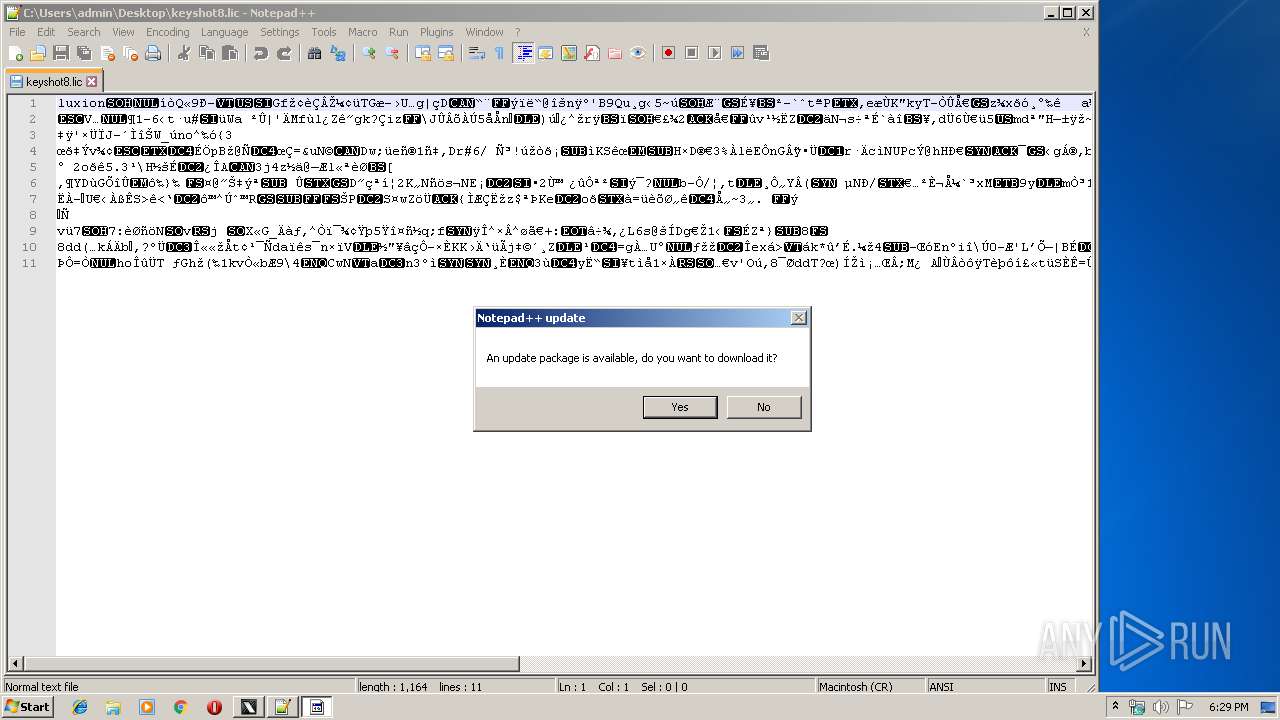Click the Redo arrow icon
The height and width of the screenshot is (720, 1280).
tap(284, 53)
